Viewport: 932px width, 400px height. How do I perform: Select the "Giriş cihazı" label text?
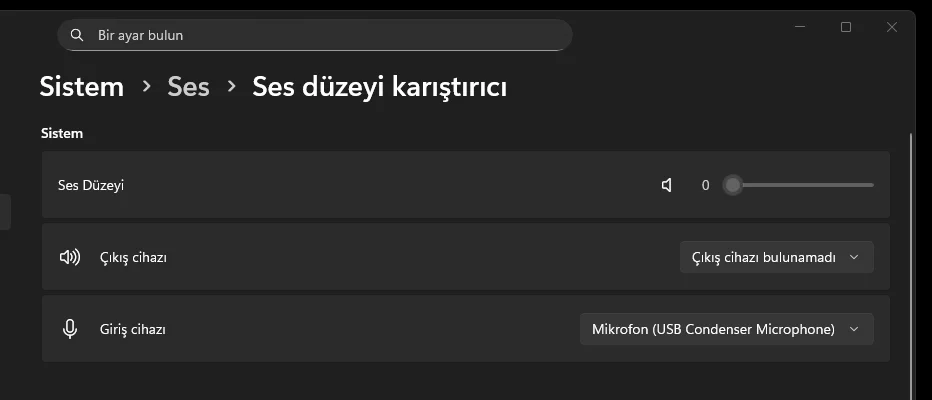click(132, 329)
